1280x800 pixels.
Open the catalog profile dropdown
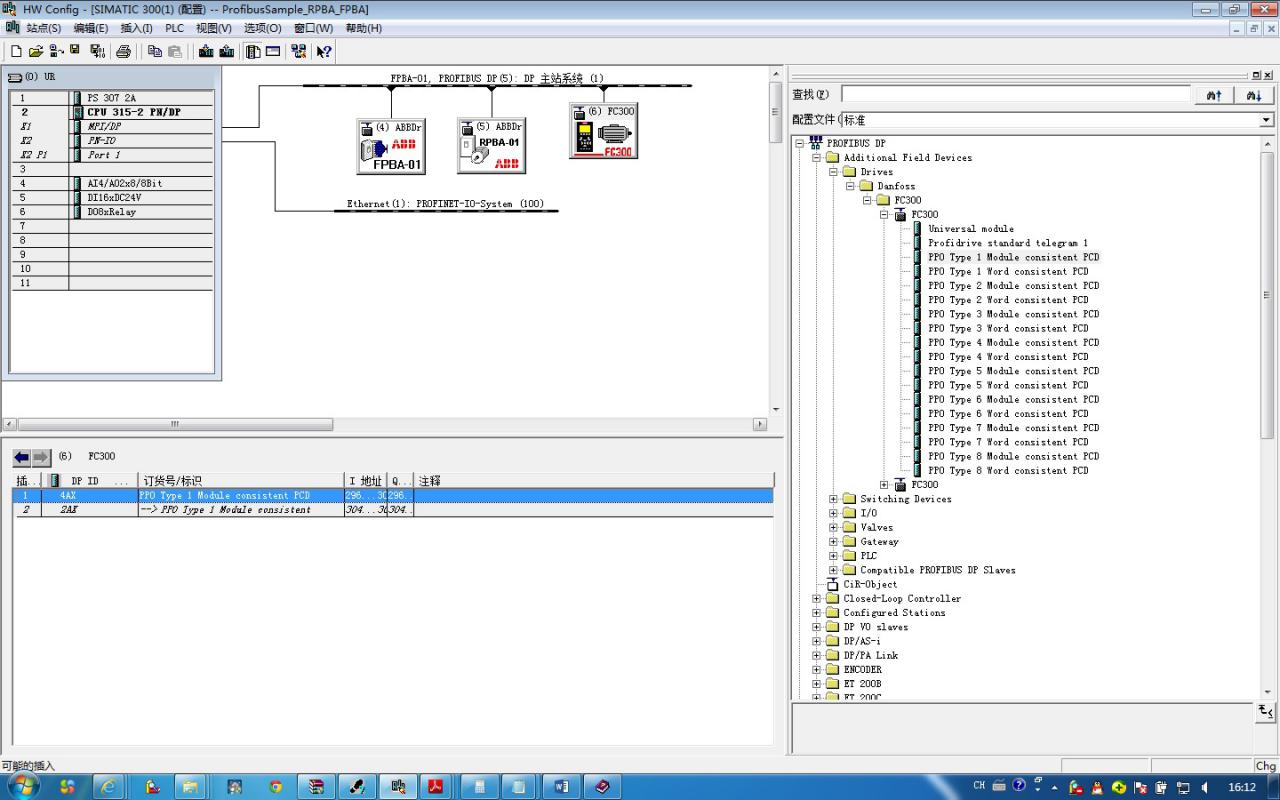(x=1266, y=120)
